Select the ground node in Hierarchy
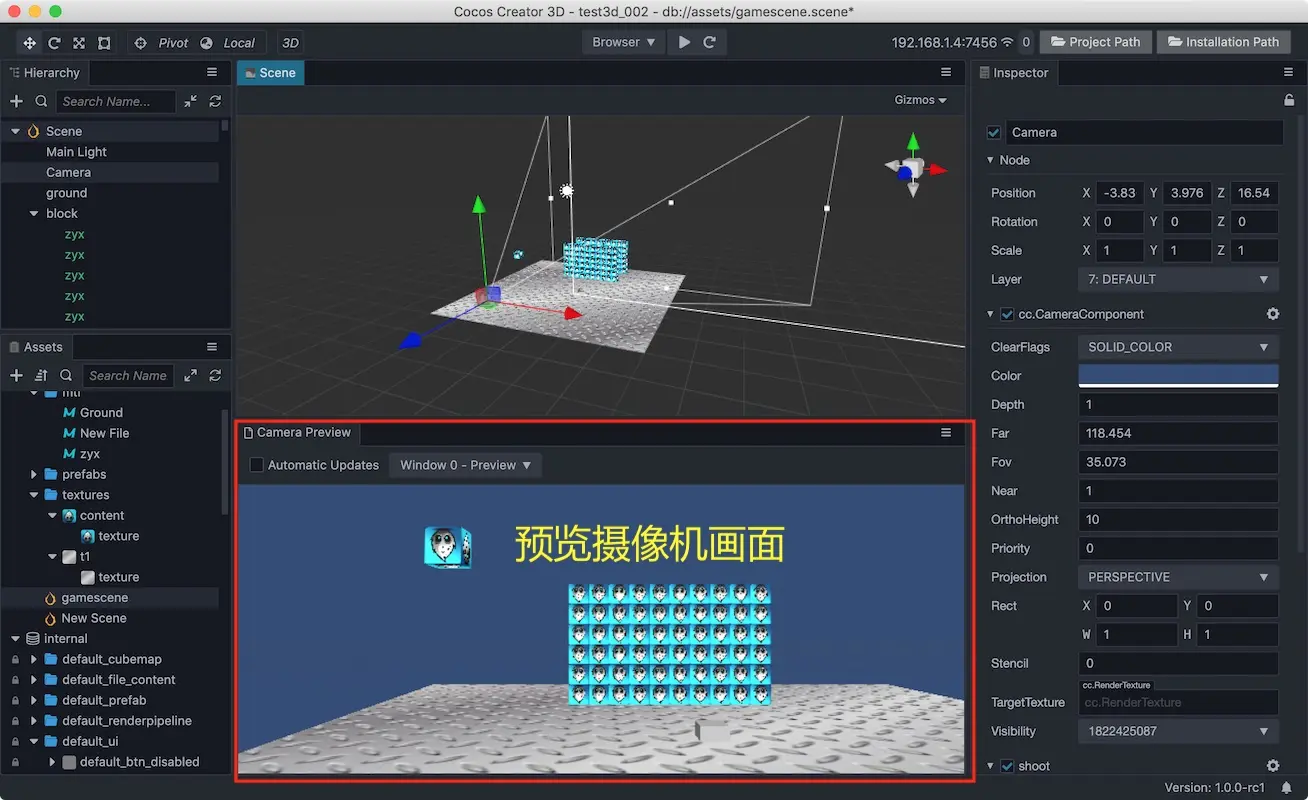The height and width of the screenshot is (800, 1308). (x=66, y=193)
